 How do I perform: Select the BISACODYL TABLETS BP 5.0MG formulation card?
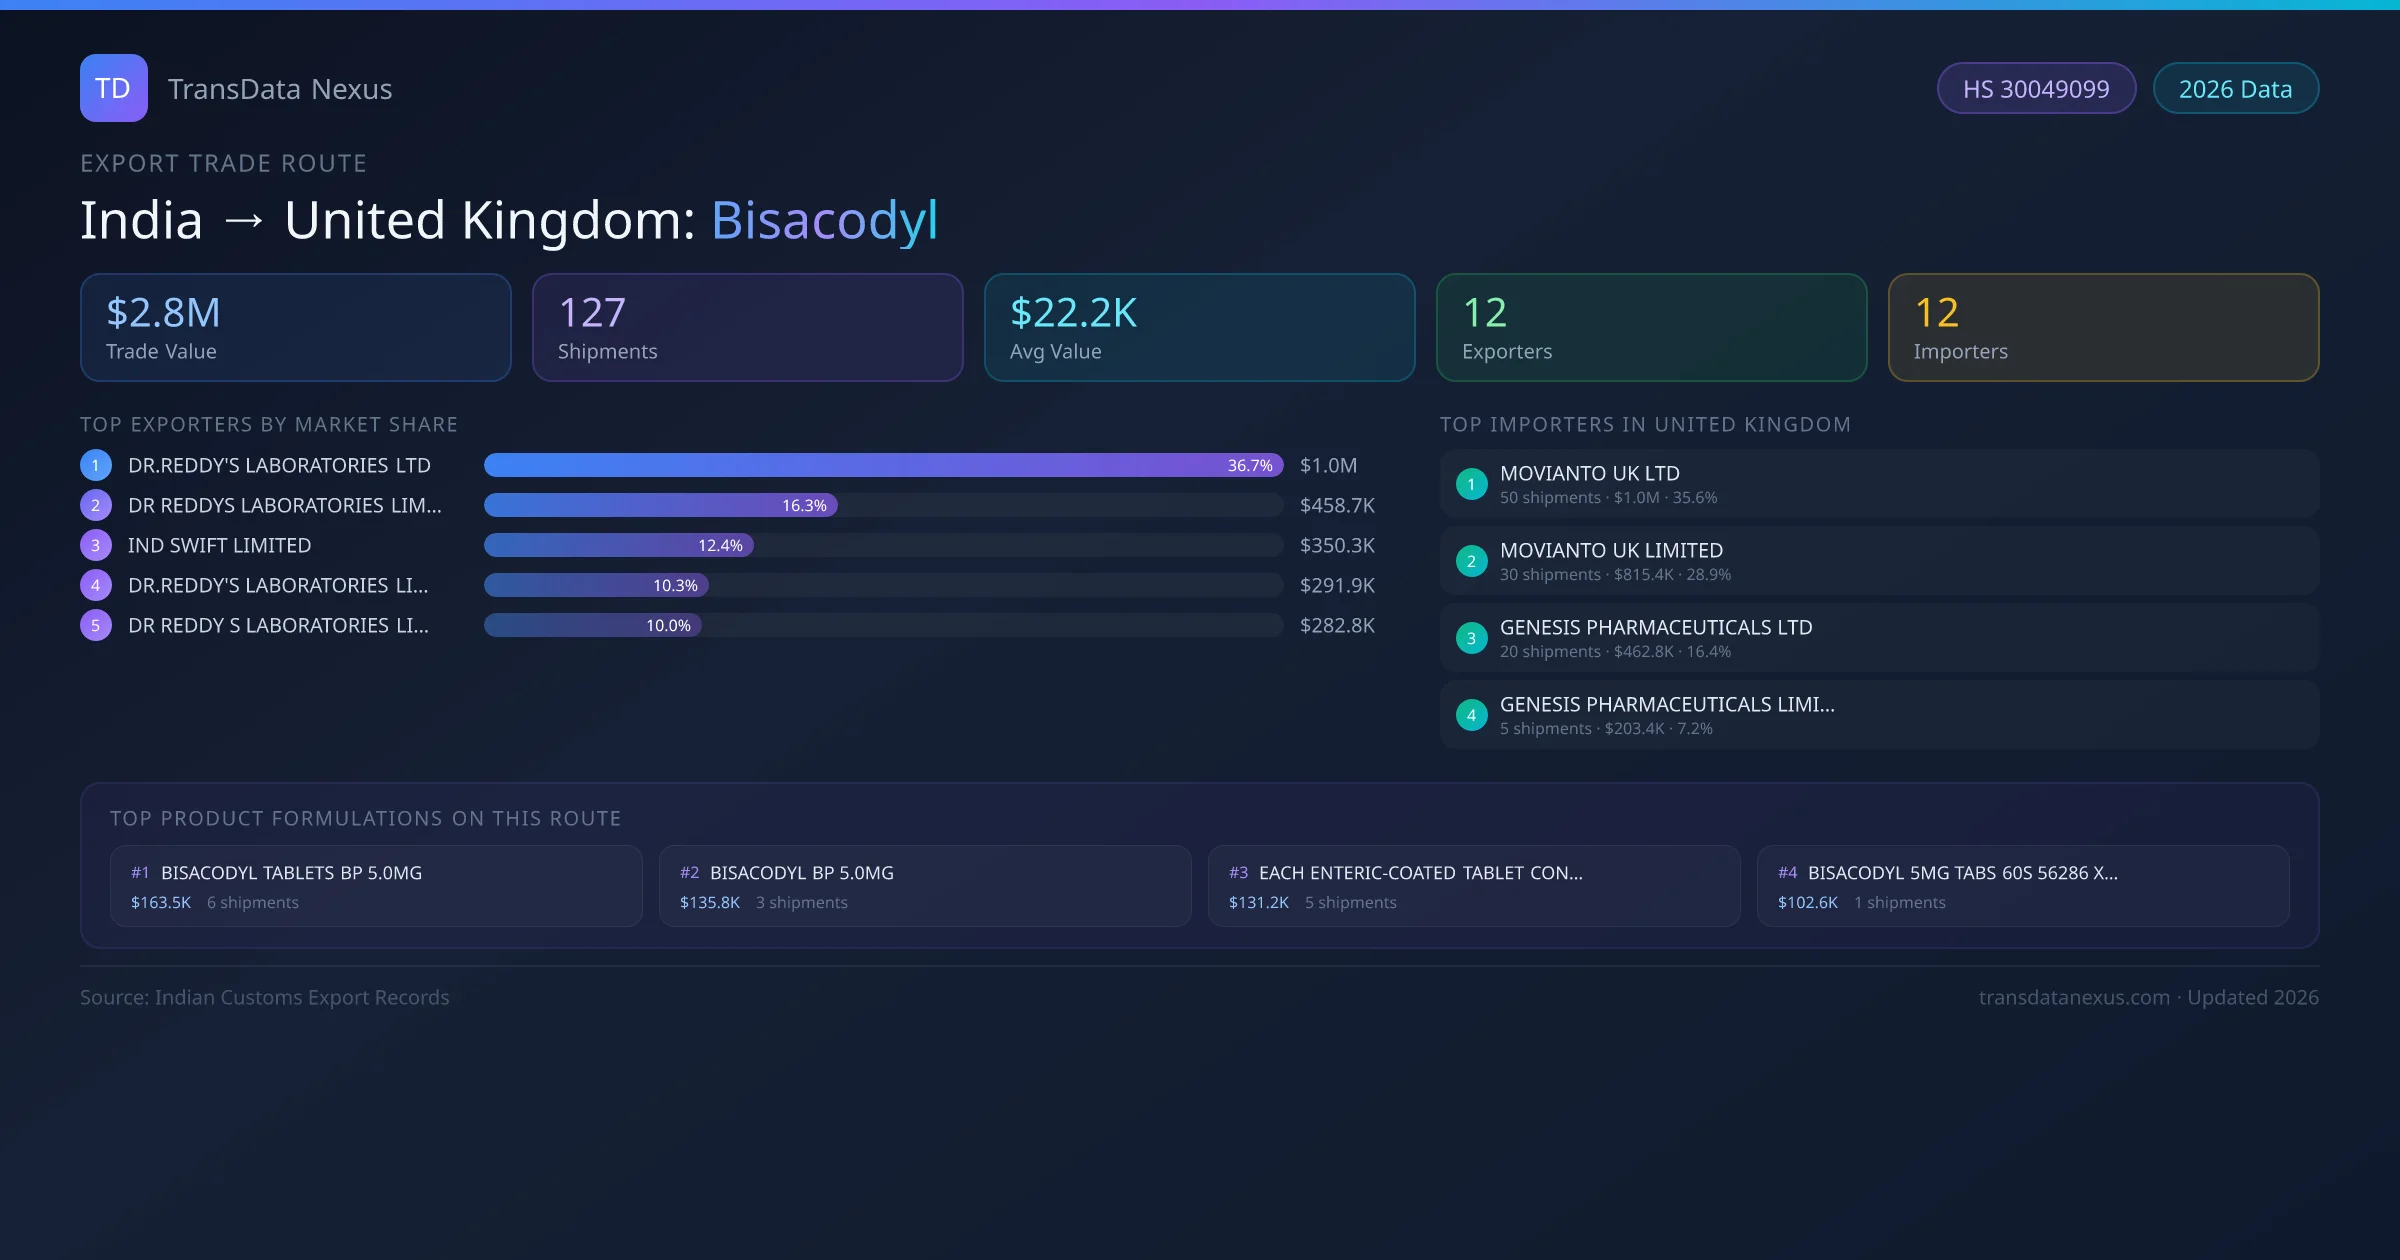click(376, 886)
